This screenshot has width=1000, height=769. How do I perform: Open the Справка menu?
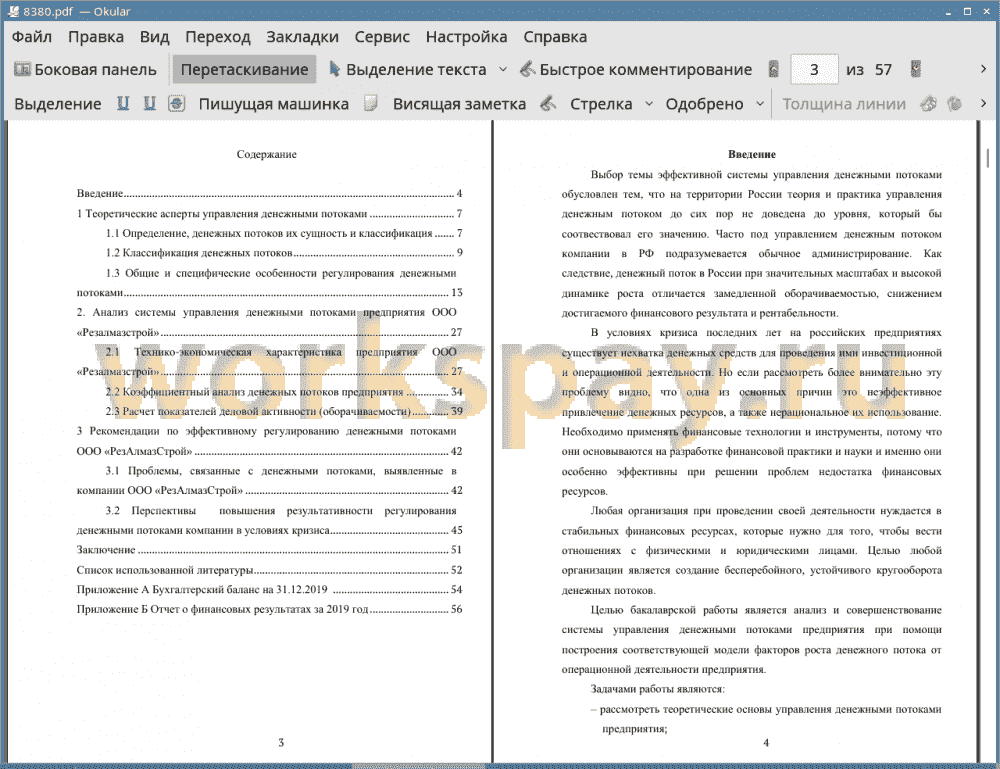click(x=555, y=37)
